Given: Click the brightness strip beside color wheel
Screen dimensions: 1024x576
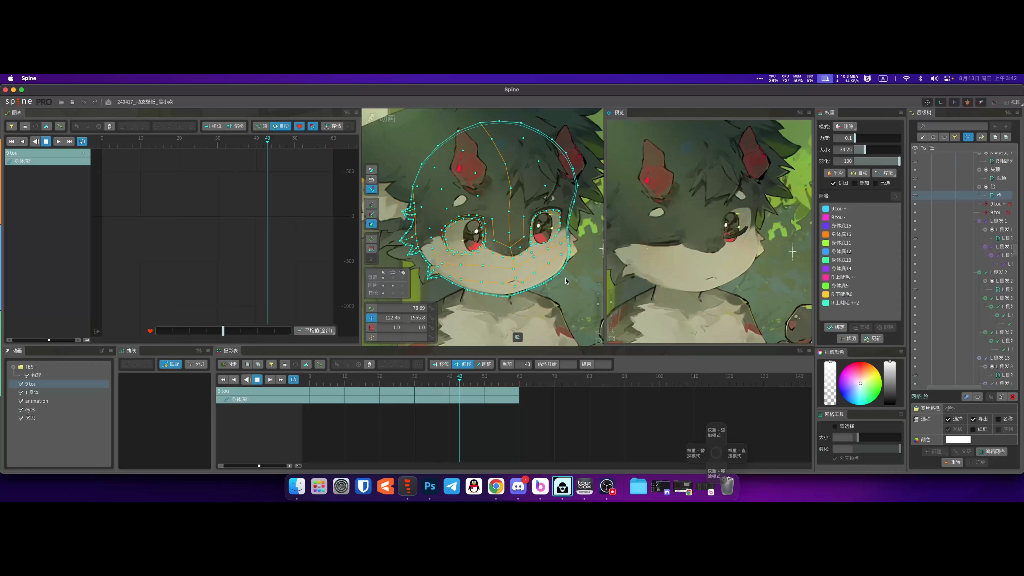Looking at the screenshot, I should tap(889, 383).
